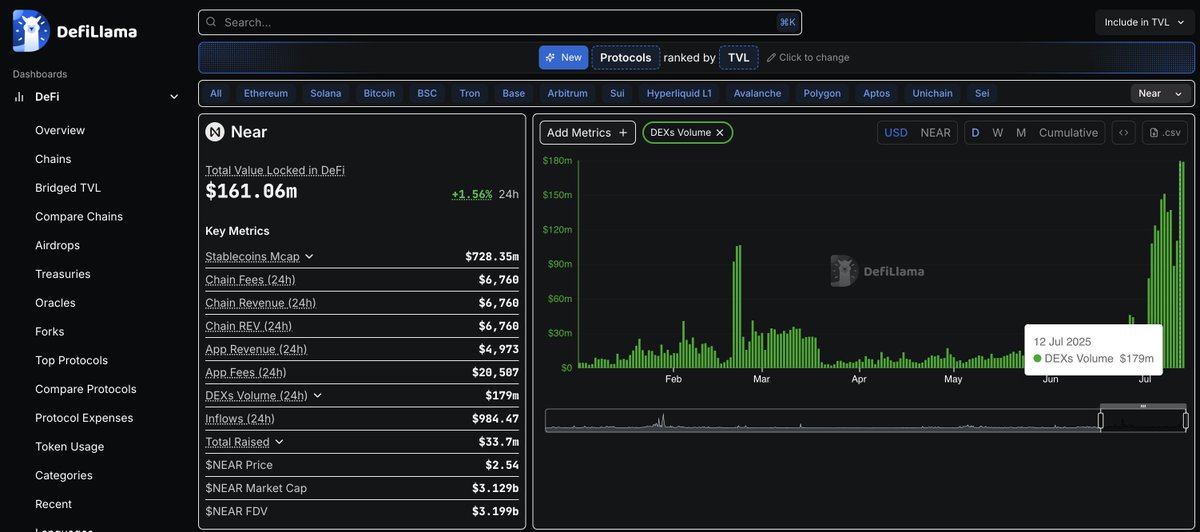Click the top grip of the range window
Viewport: 1200px width, 532px height.
point(1143,406)
